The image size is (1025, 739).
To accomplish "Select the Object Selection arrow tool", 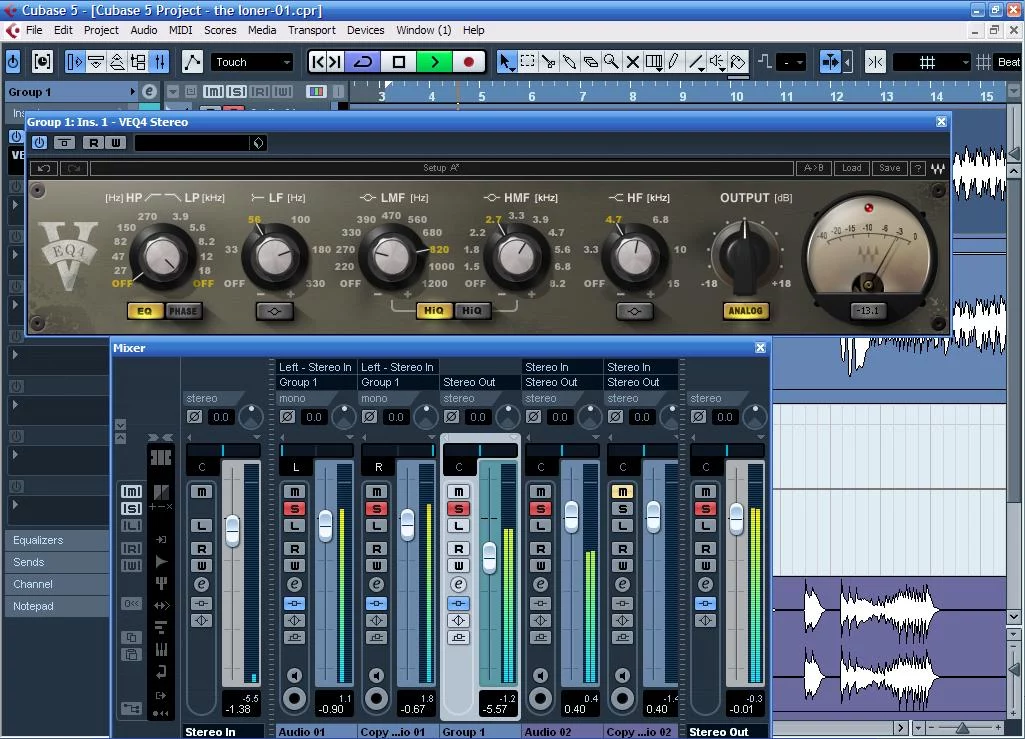I will 506,62.
